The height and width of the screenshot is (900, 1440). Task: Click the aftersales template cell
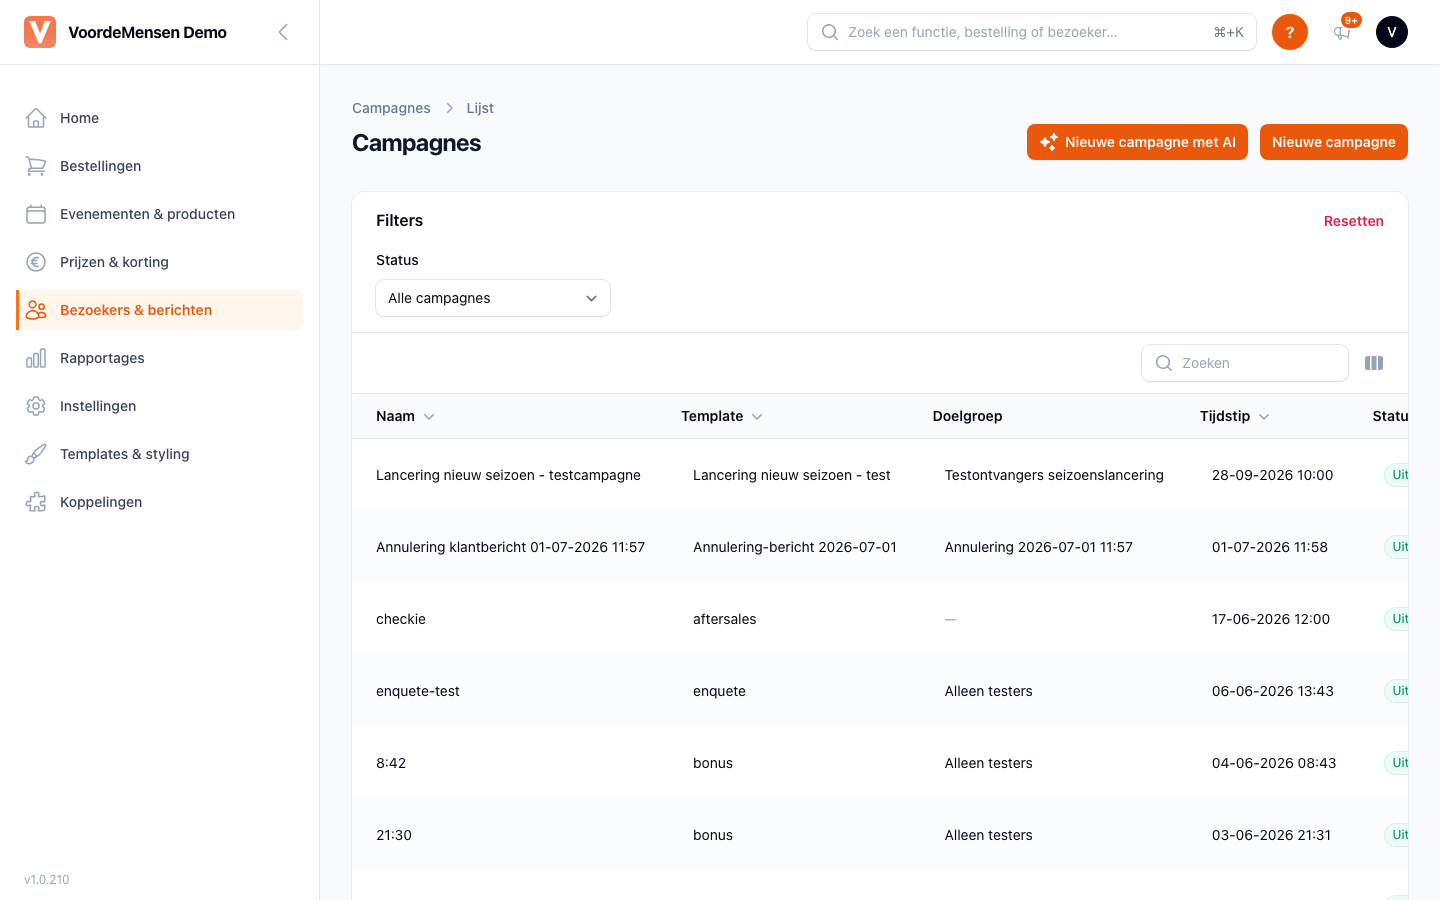click(725, 619)
